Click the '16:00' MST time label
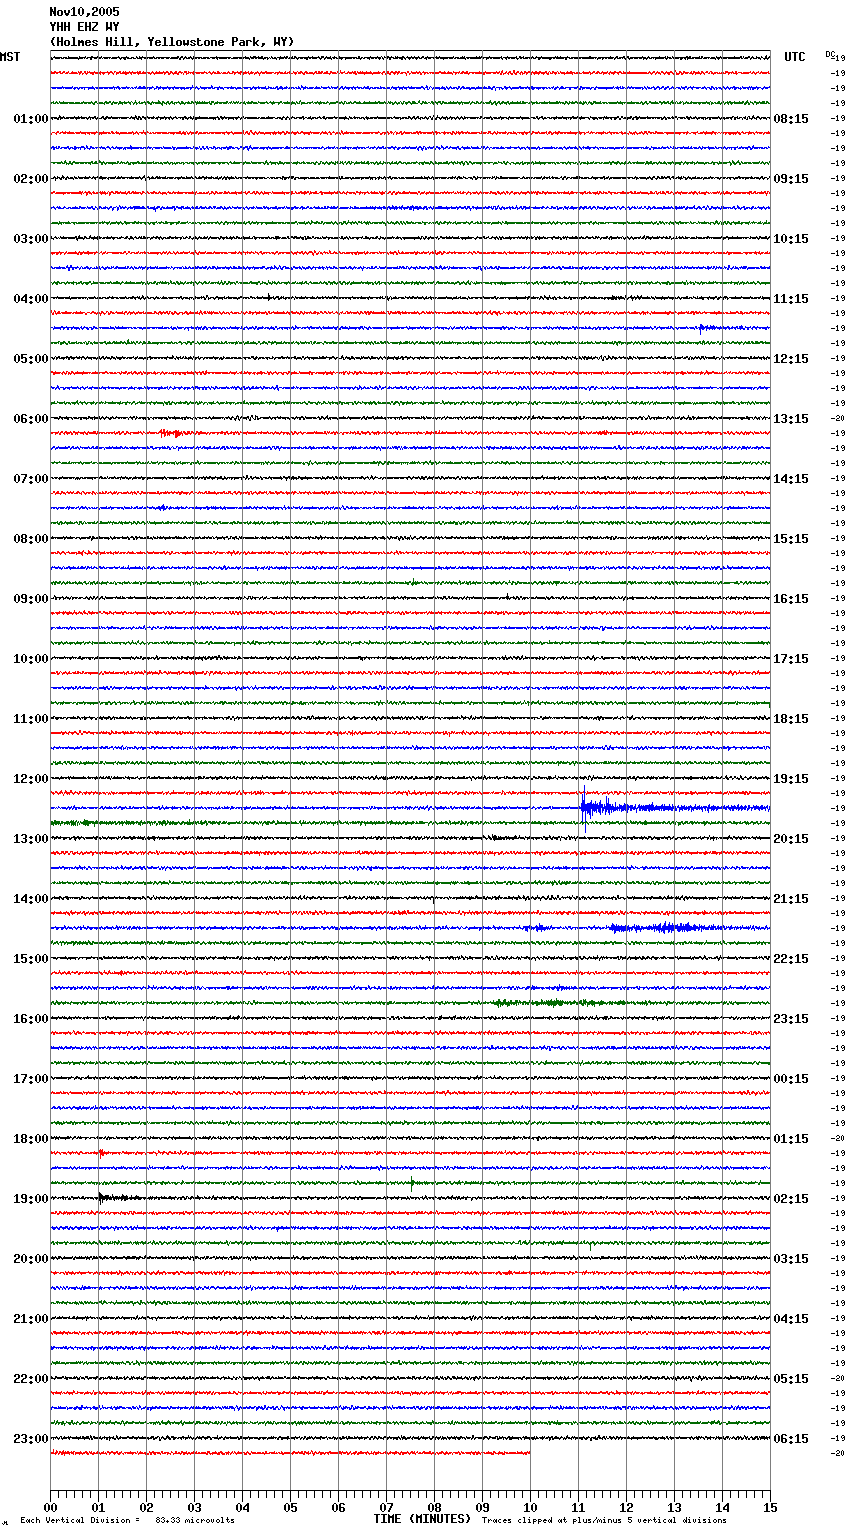The image size is (850, 1534). [31, 1019]
